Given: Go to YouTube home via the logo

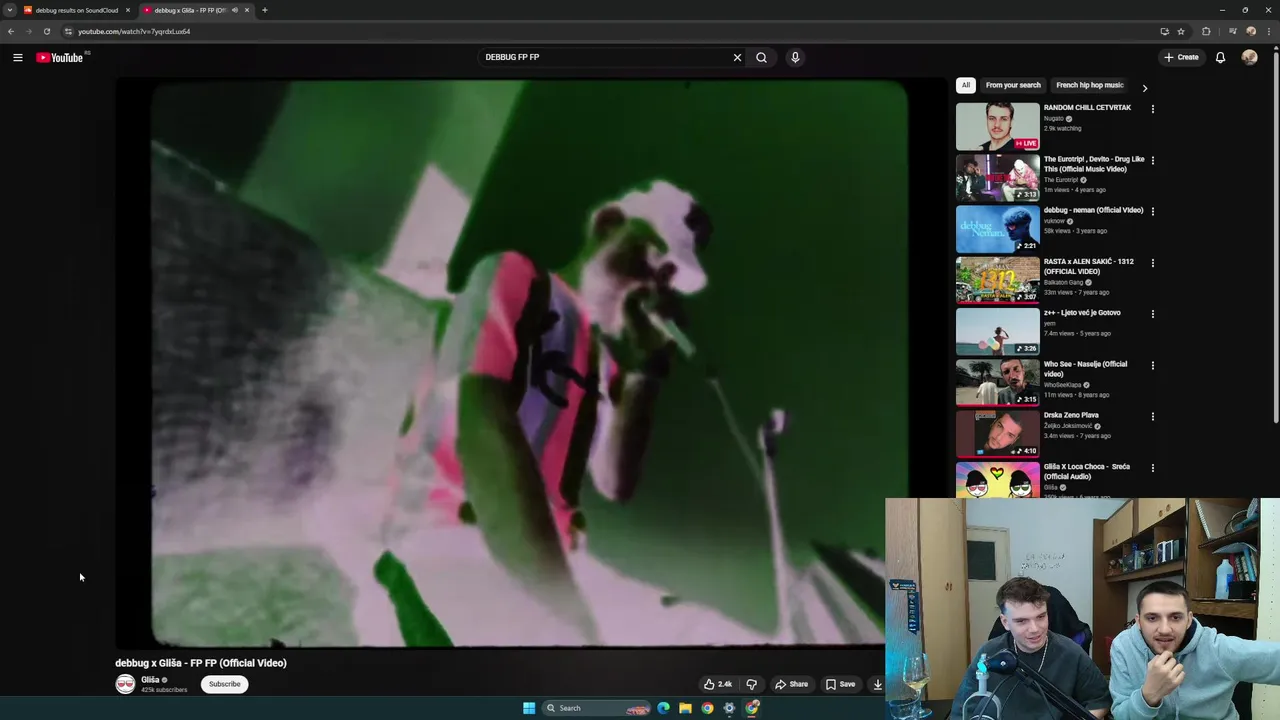Looking at the screenshot, I should 60,57.
